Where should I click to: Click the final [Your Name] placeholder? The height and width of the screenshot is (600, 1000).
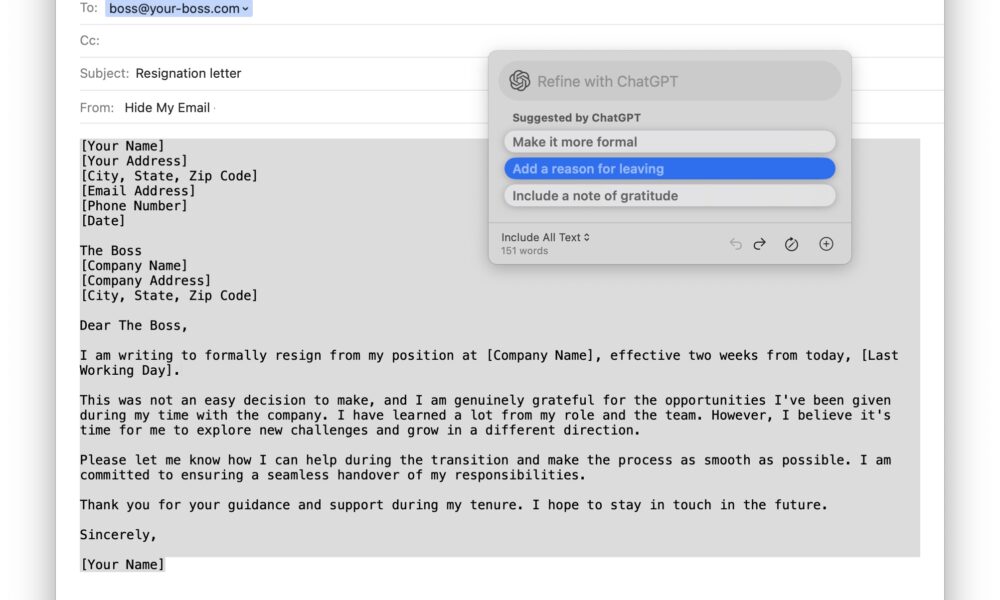click(122, 565)
